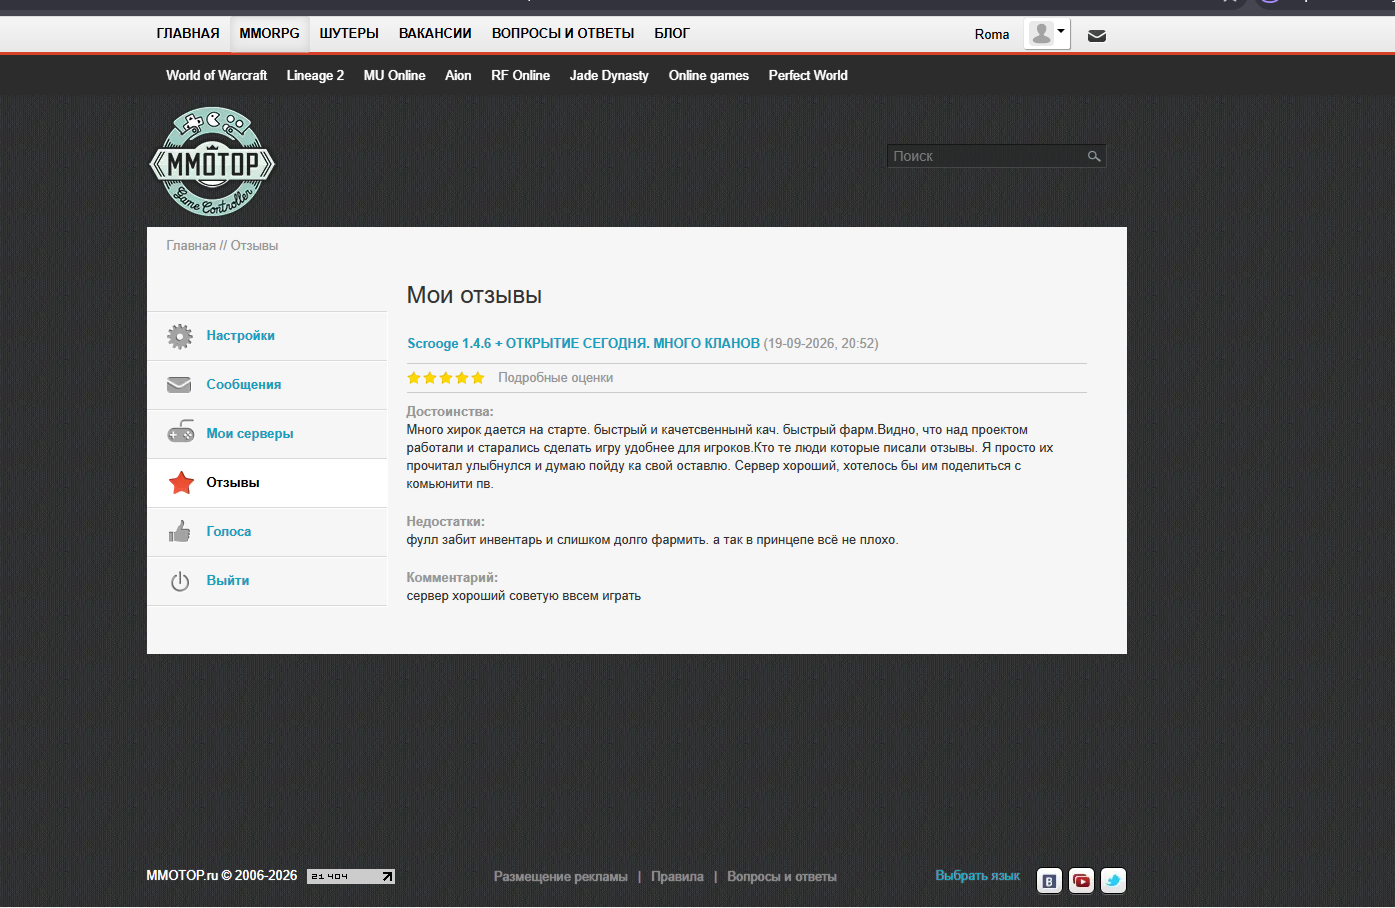The image size is (1395, 908).
Task: Click the envelope icon beside Сообщения
Action: pos(180,385)
